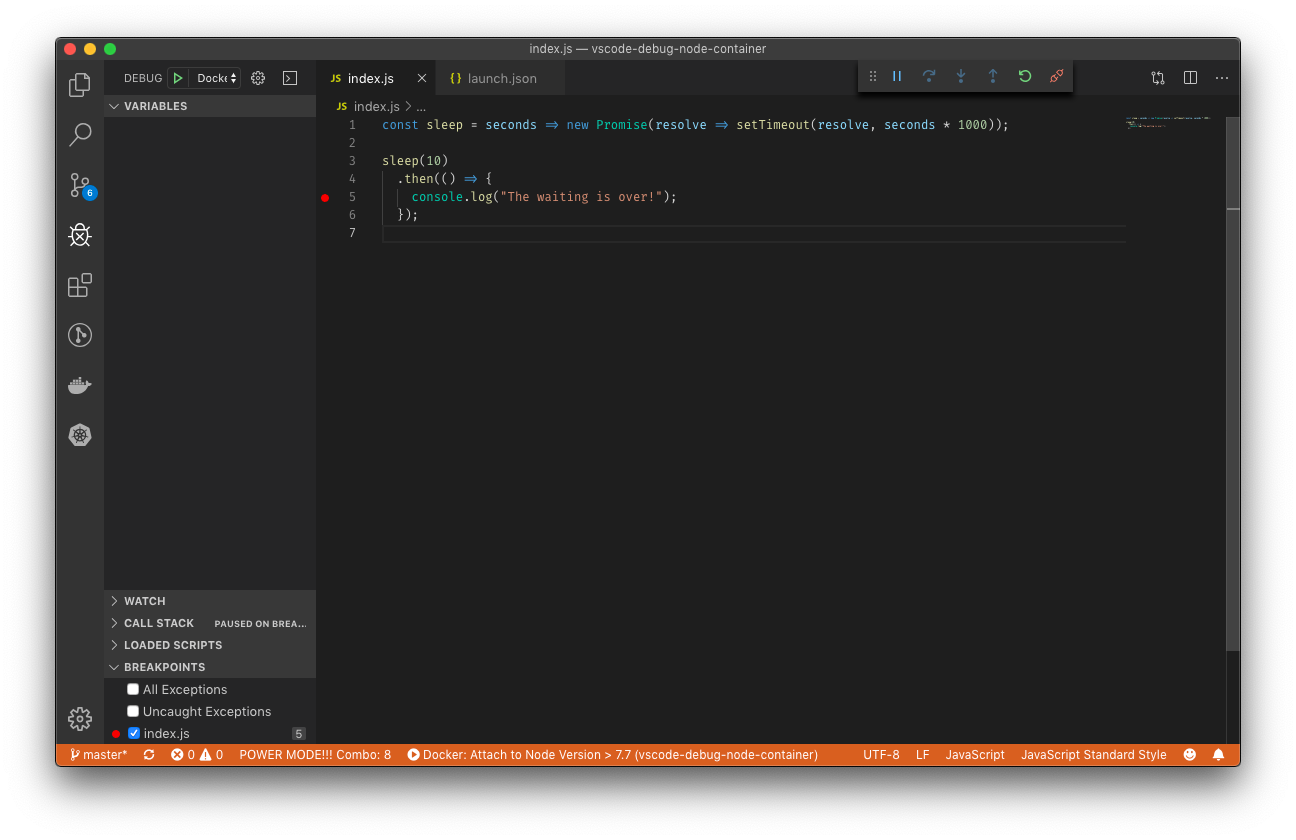
Task: Open the Debug bug view
Action: (x=80, y=235)
